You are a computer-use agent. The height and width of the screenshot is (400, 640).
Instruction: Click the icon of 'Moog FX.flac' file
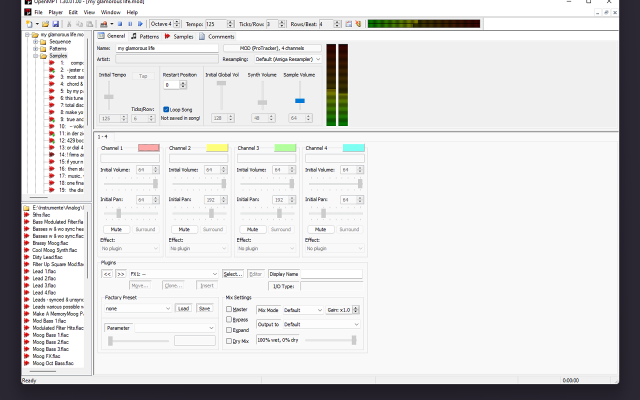(x=27, y=356)
